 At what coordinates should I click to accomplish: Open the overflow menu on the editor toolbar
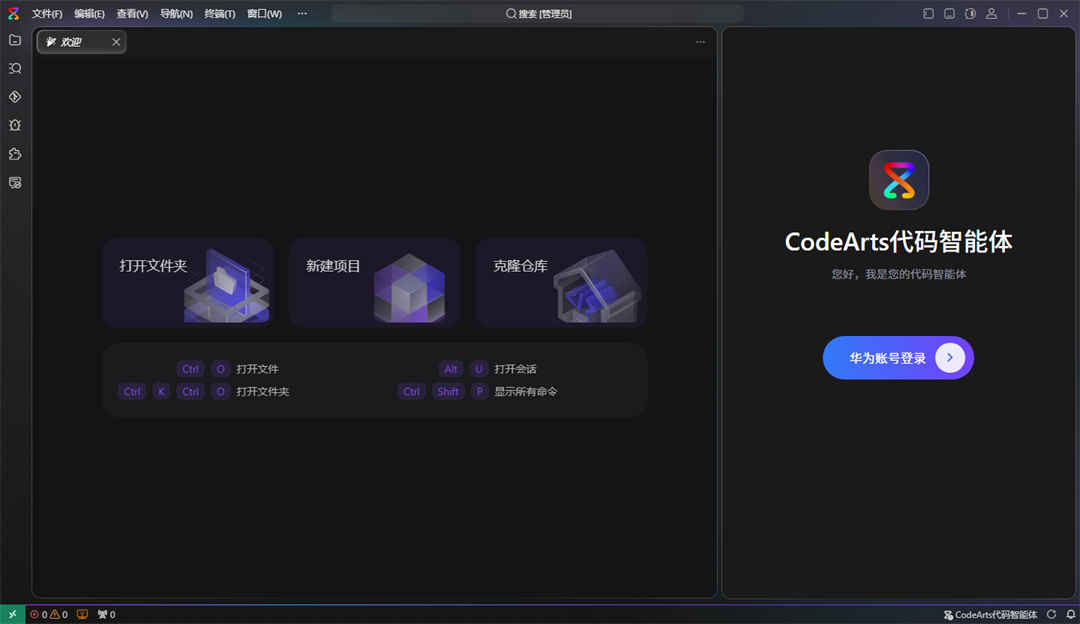[x=700, y=42]
